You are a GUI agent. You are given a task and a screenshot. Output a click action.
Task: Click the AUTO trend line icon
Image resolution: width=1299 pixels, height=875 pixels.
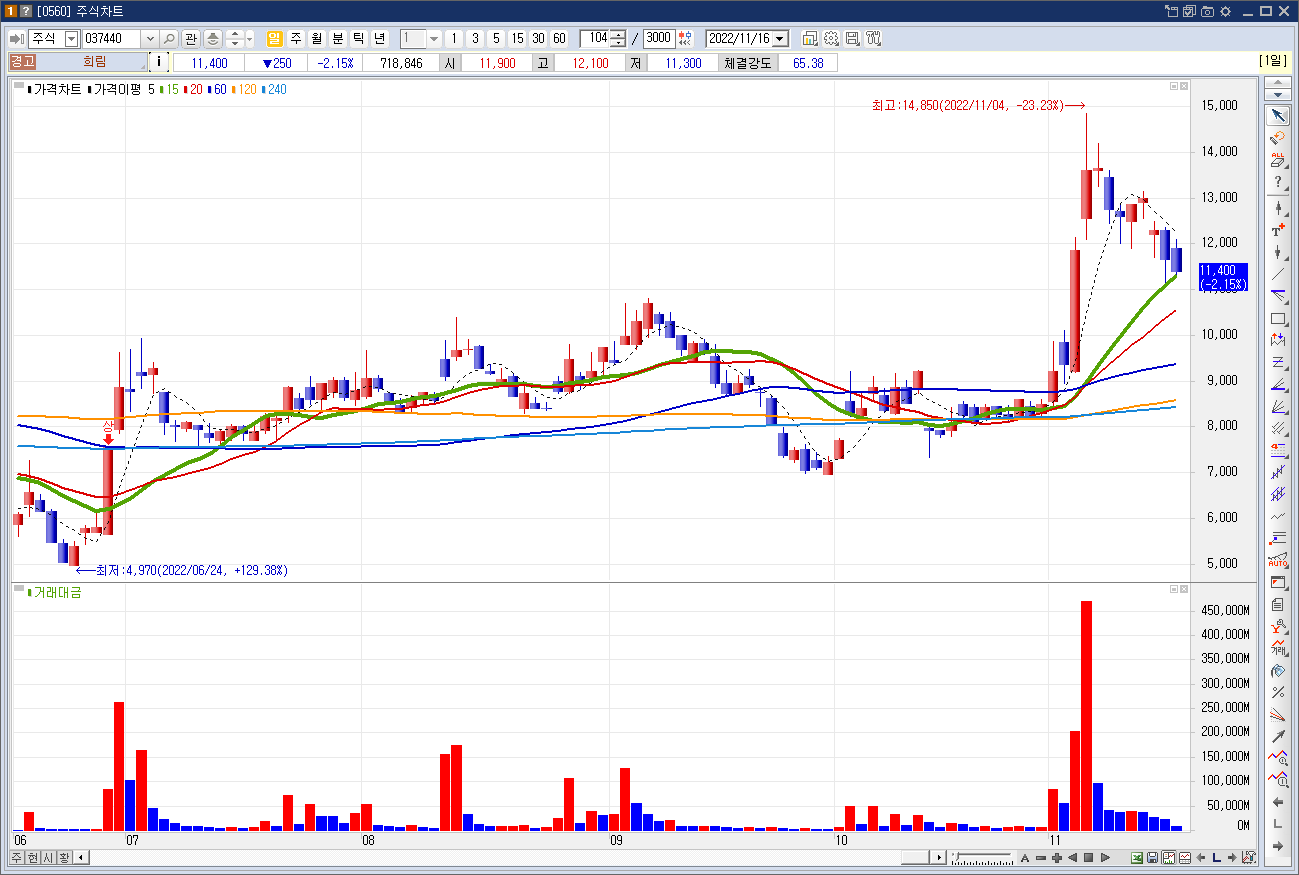(1278, 560)
